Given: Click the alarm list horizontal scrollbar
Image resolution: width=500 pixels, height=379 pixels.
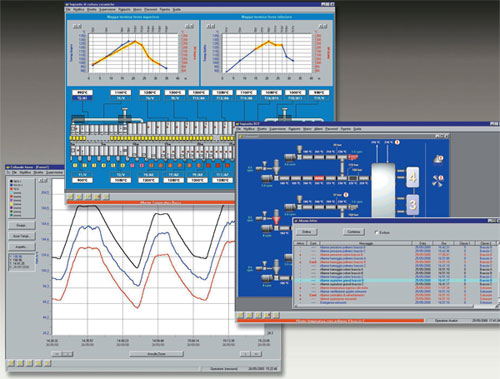Looking at the screenshot, I should click(x=383, y=306).
